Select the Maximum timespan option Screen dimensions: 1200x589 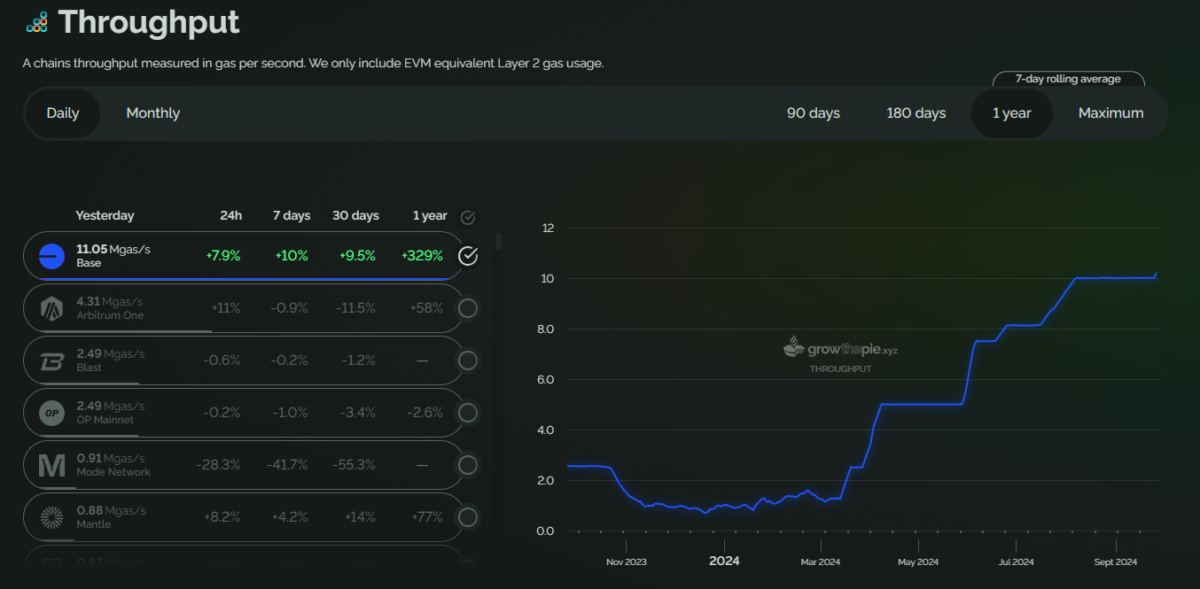[x=1111, y=113]
